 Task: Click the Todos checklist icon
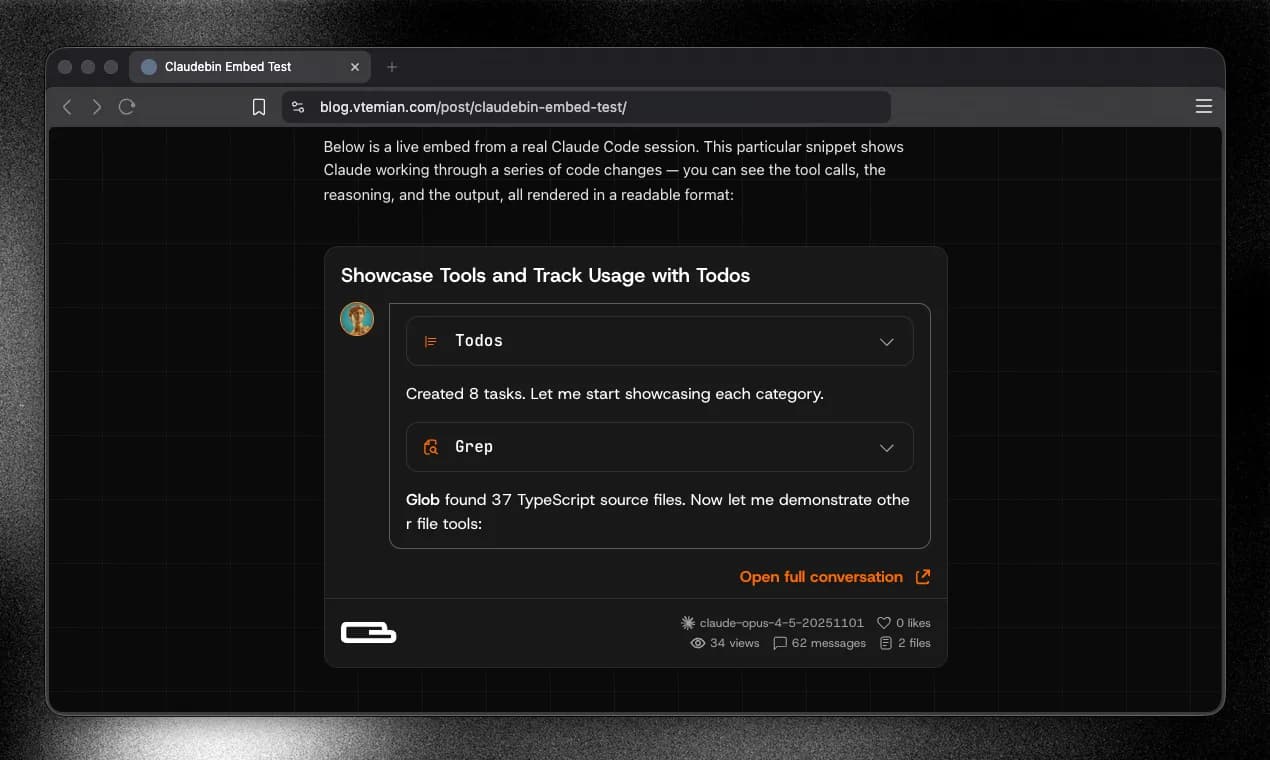[430, 340]
